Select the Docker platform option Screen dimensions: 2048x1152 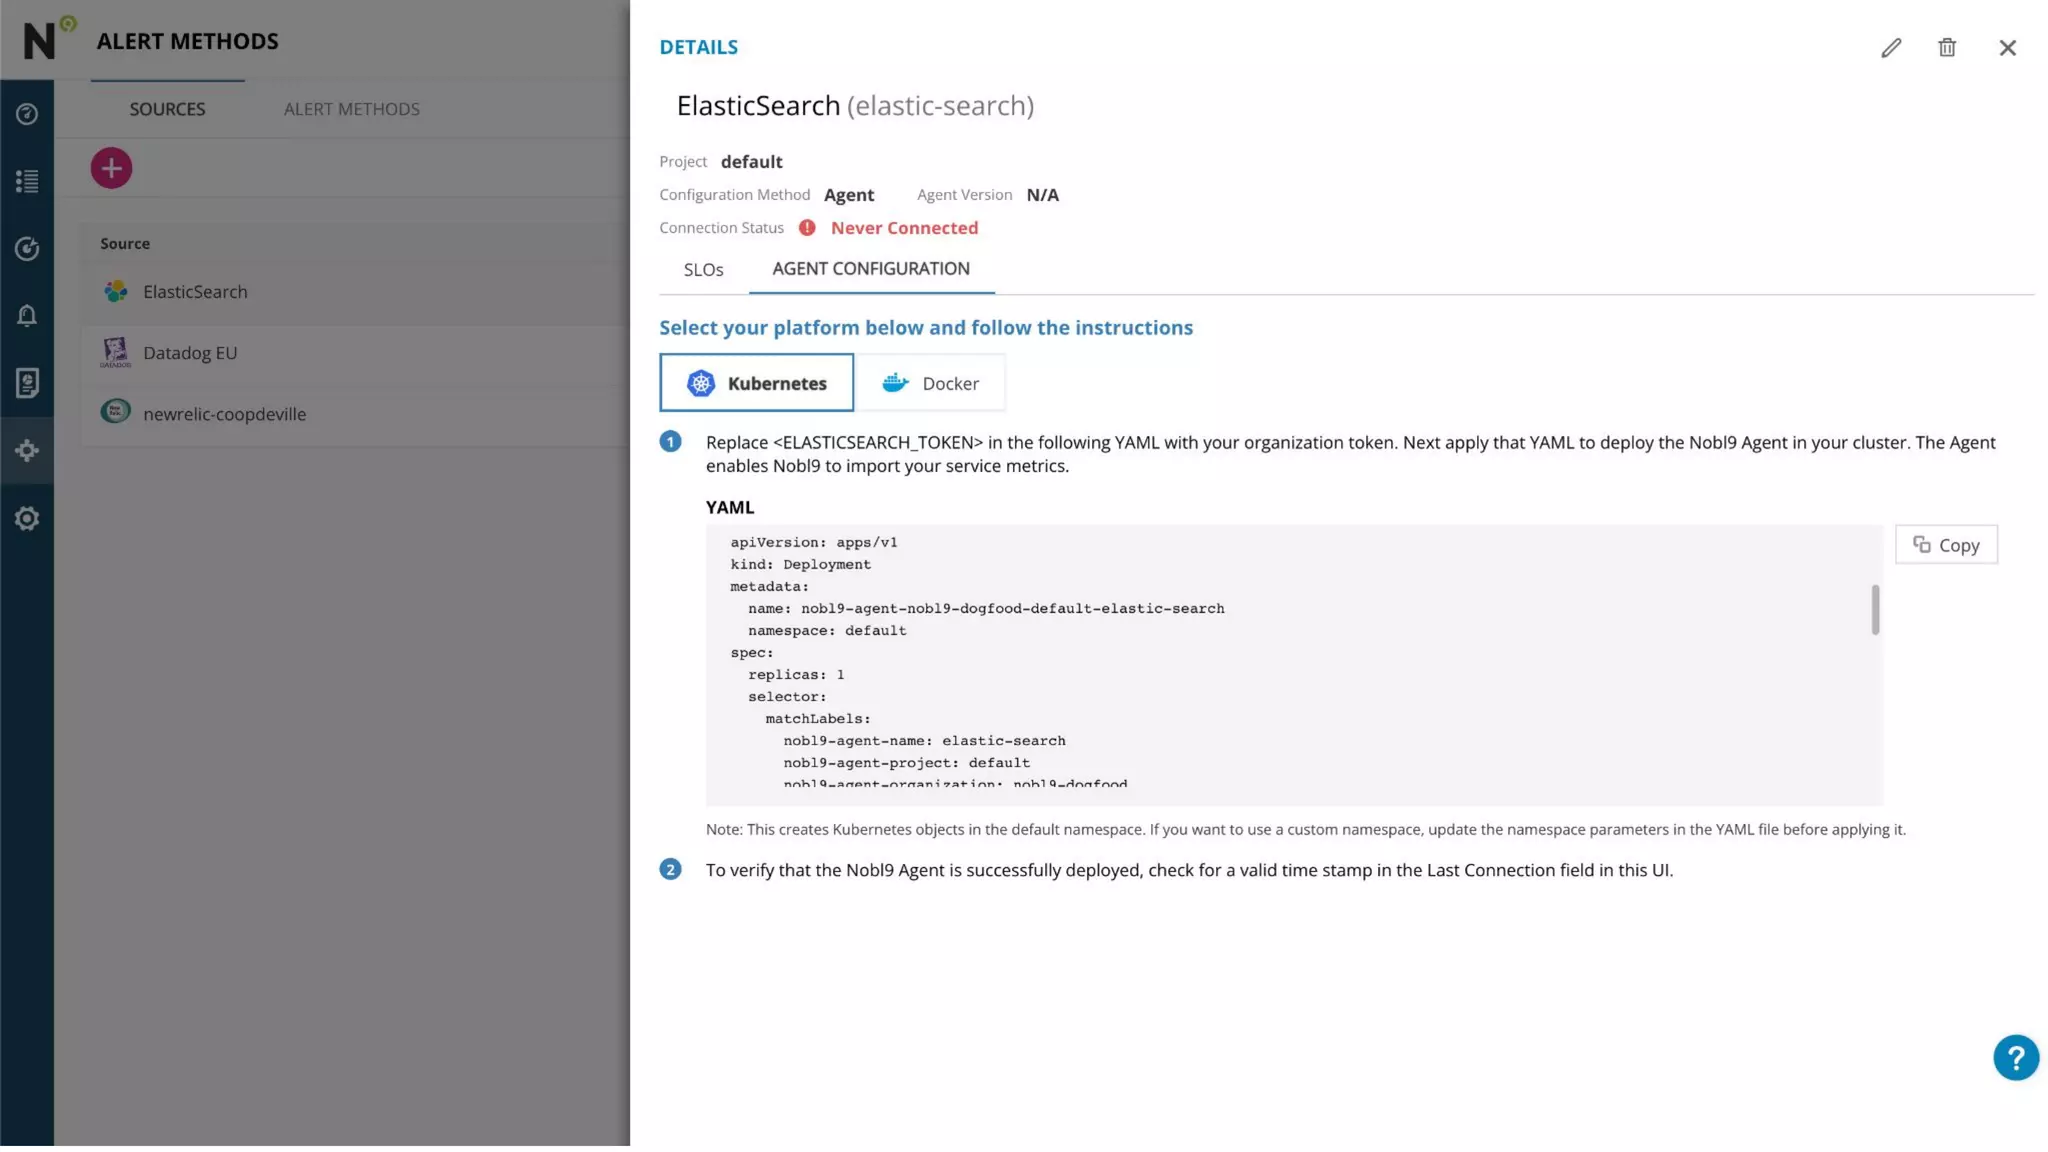pos(930,383)
